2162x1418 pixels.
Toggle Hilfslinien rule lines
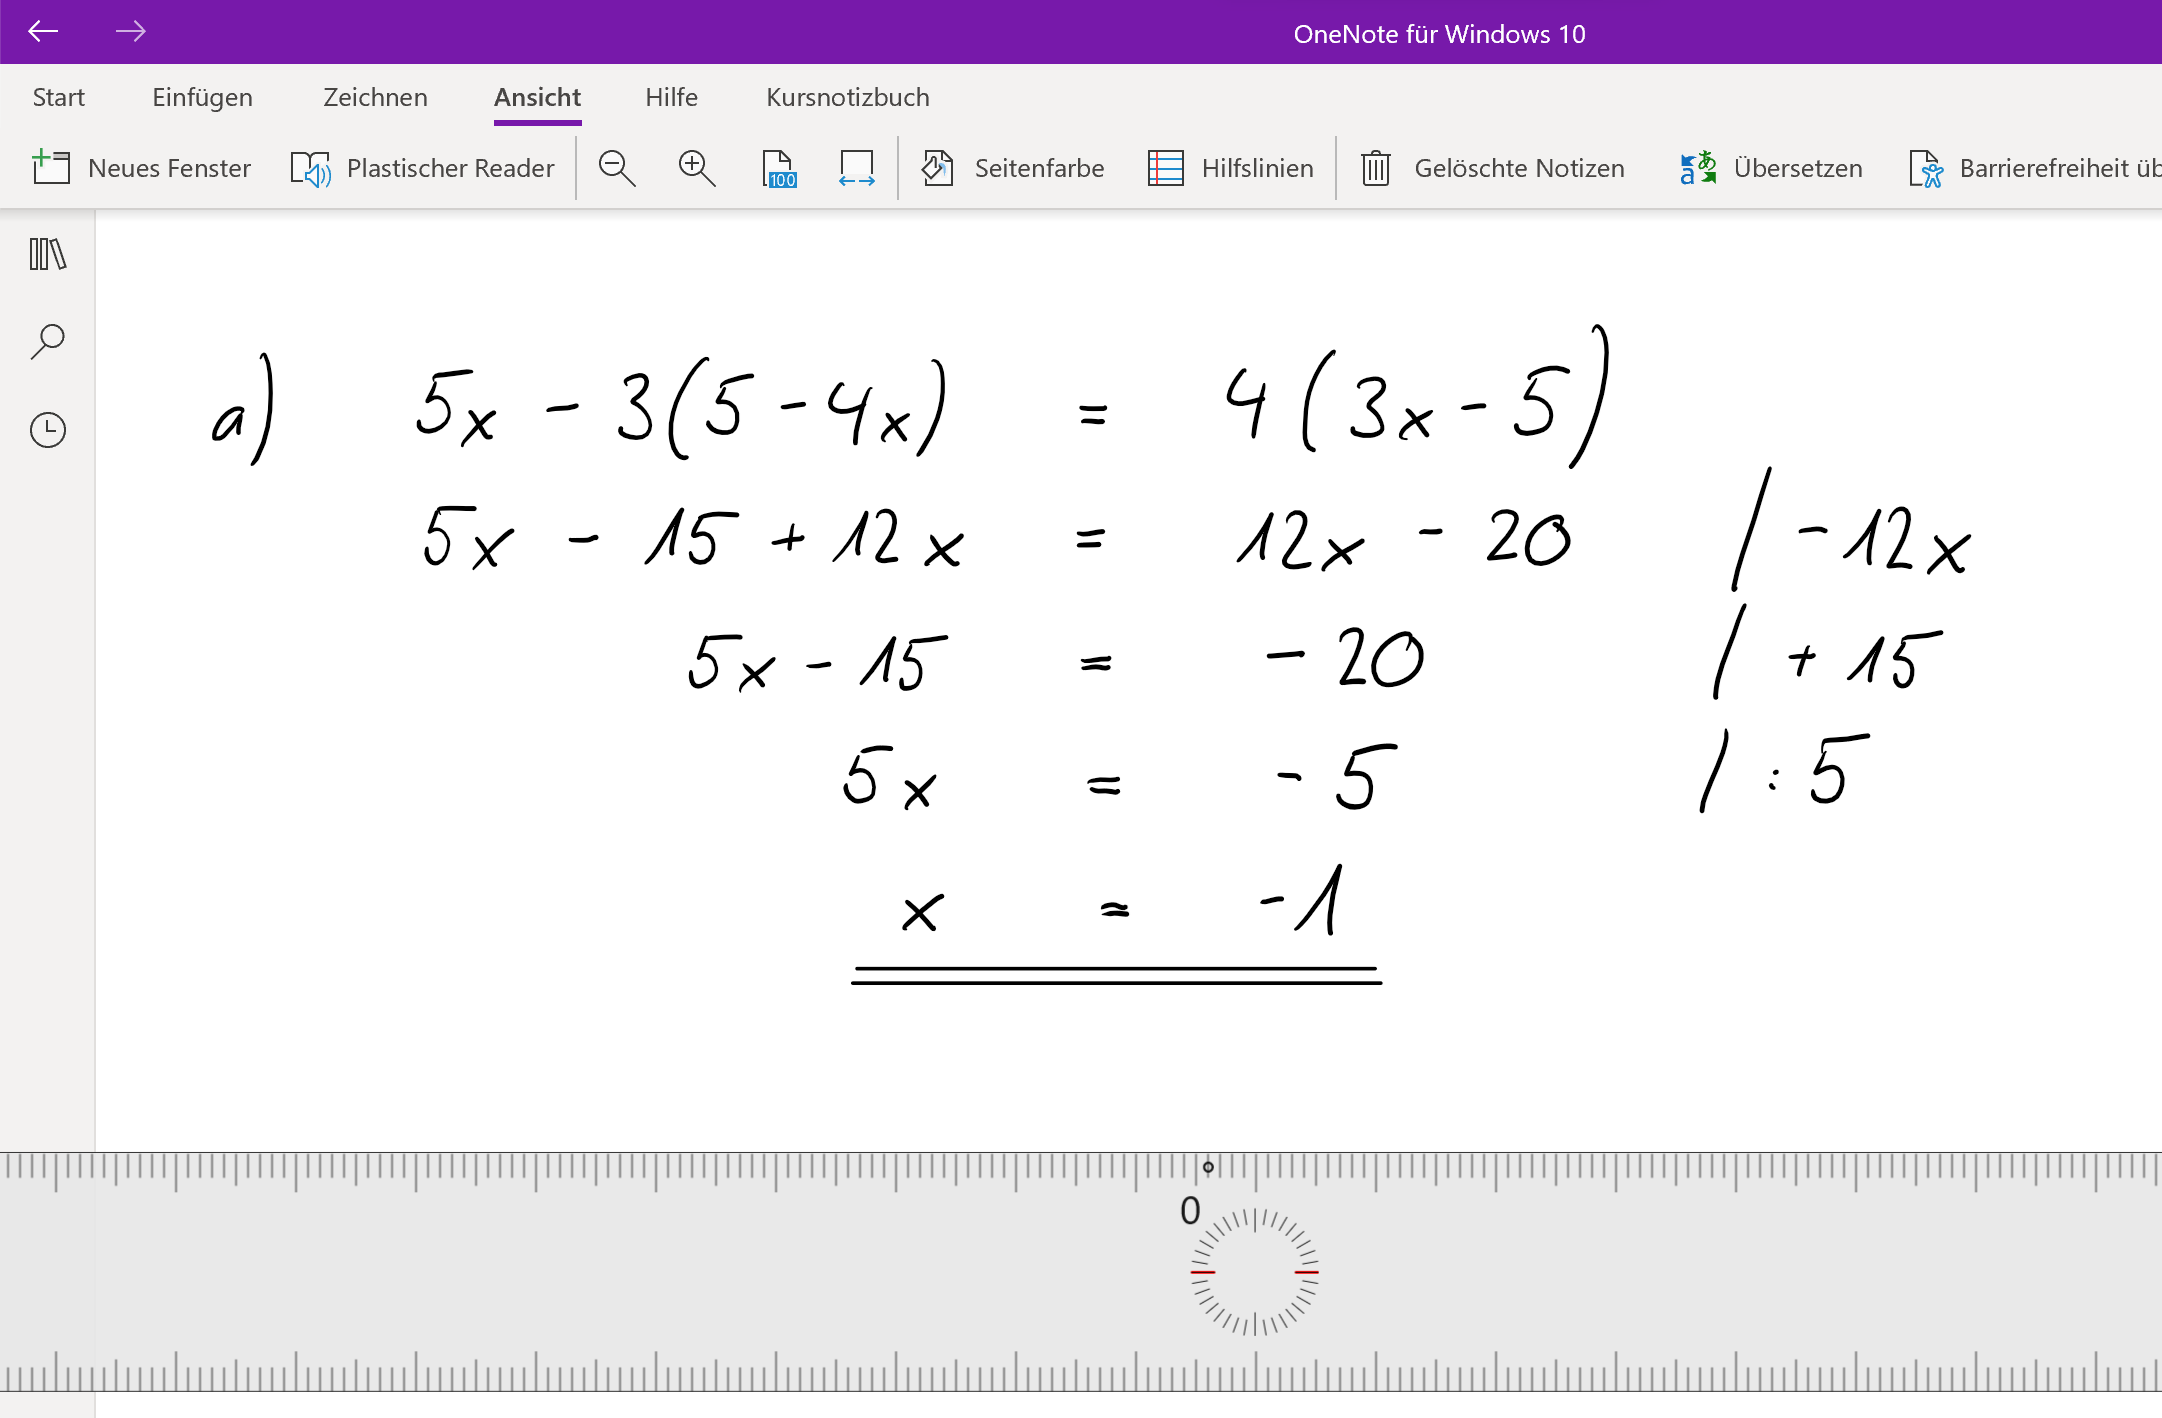pos(1231,168)
